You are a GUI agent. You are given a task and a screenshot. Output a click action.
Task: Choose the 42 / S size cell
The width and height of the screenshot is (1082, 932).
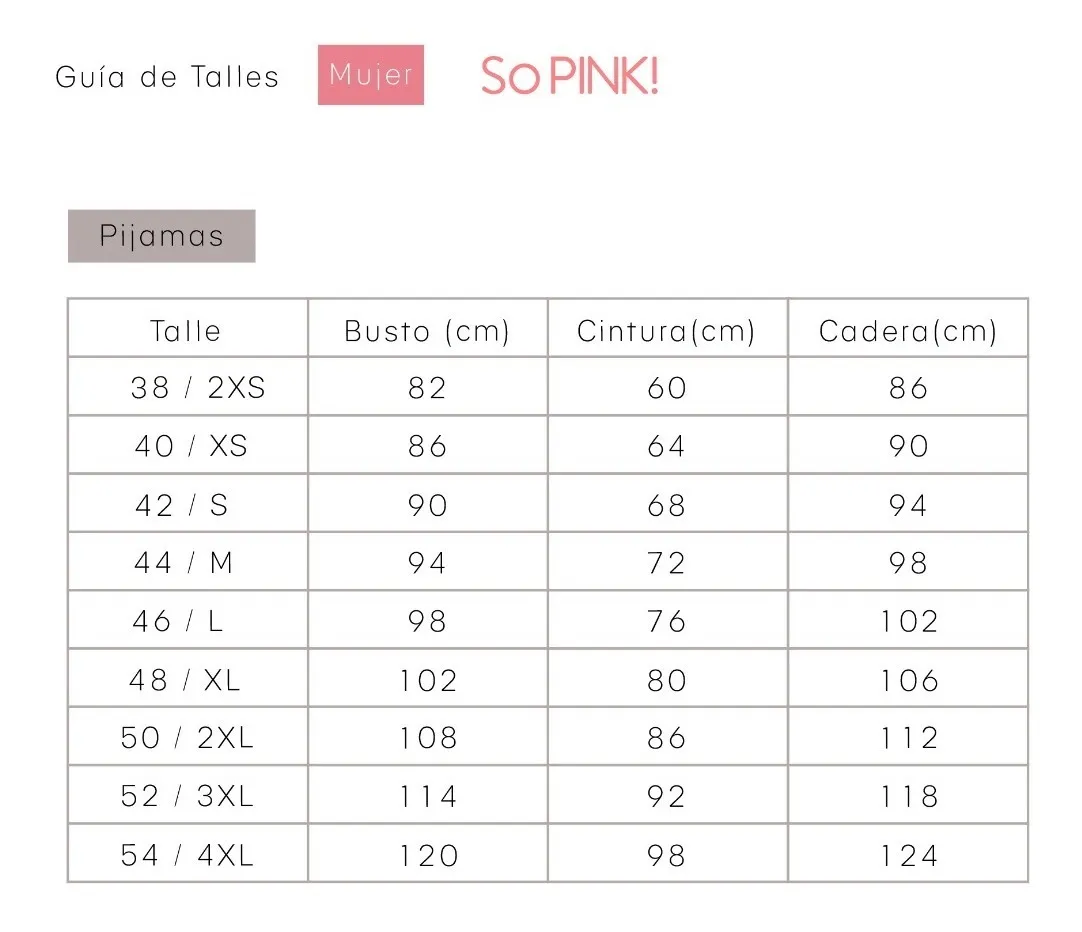coord(182,505)
